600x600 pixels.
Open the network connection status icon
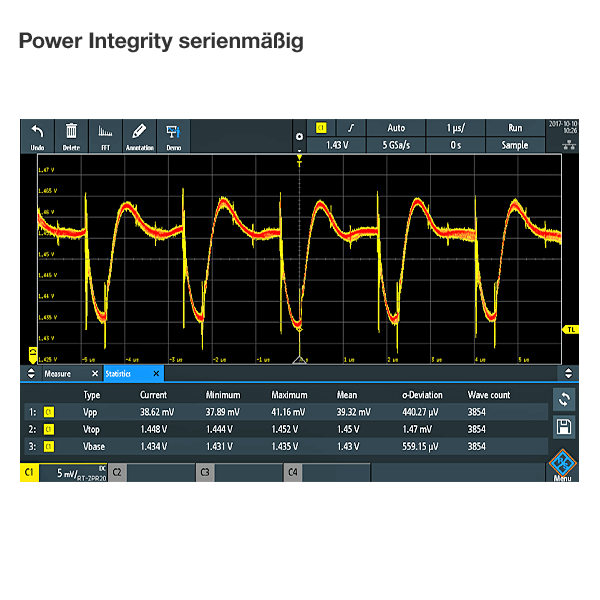pyautogui.click(x=569, y=145)
